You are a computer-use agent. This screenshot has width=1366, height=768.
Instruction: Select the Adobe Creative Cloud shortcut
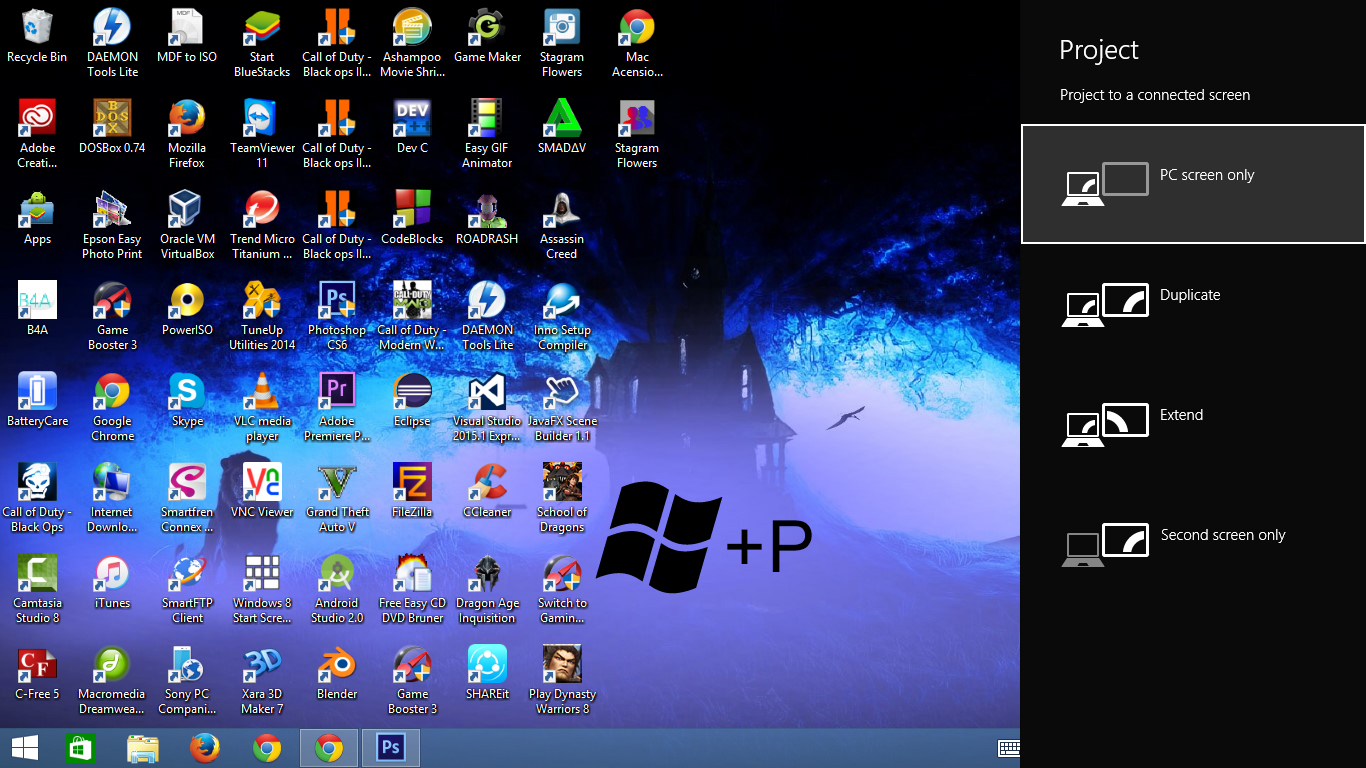[x=37, y=135]
